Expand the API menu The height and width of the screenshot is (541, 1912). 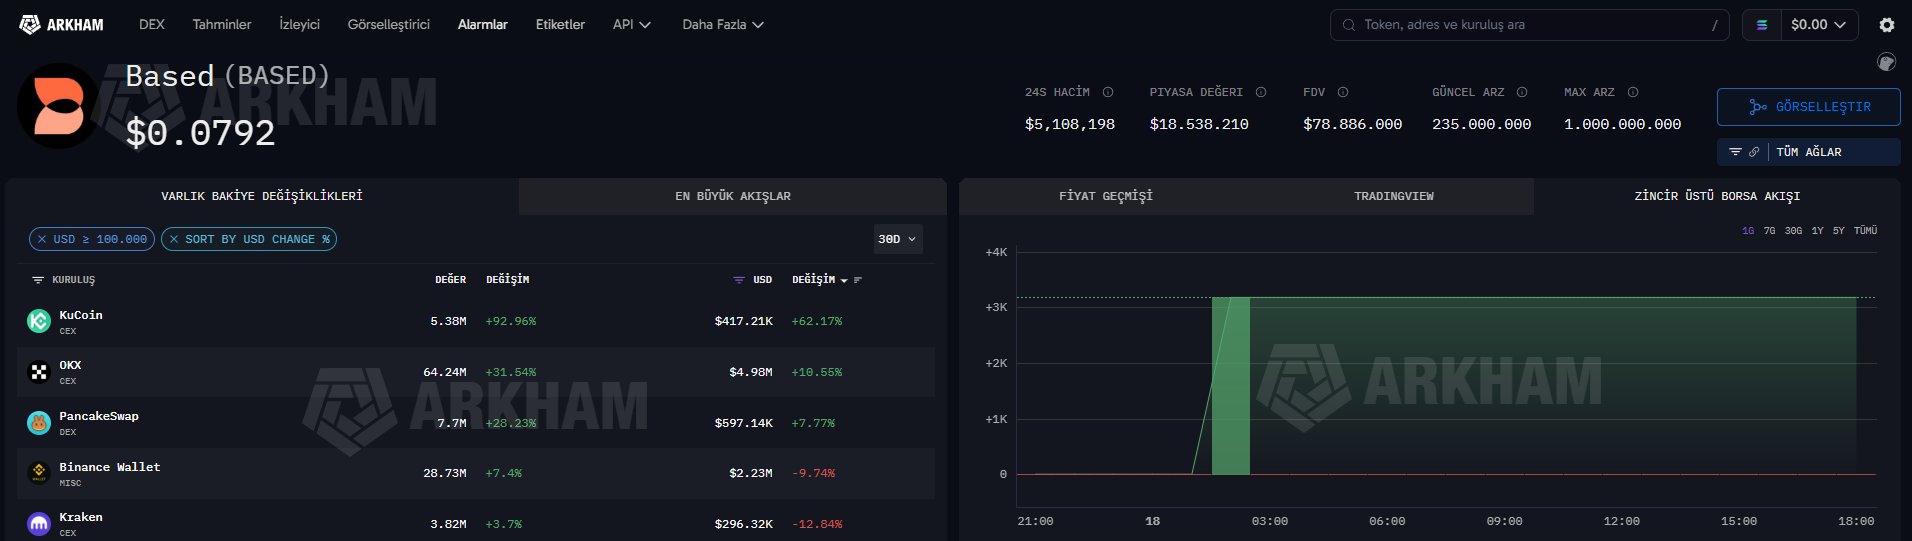coord(632,24)
